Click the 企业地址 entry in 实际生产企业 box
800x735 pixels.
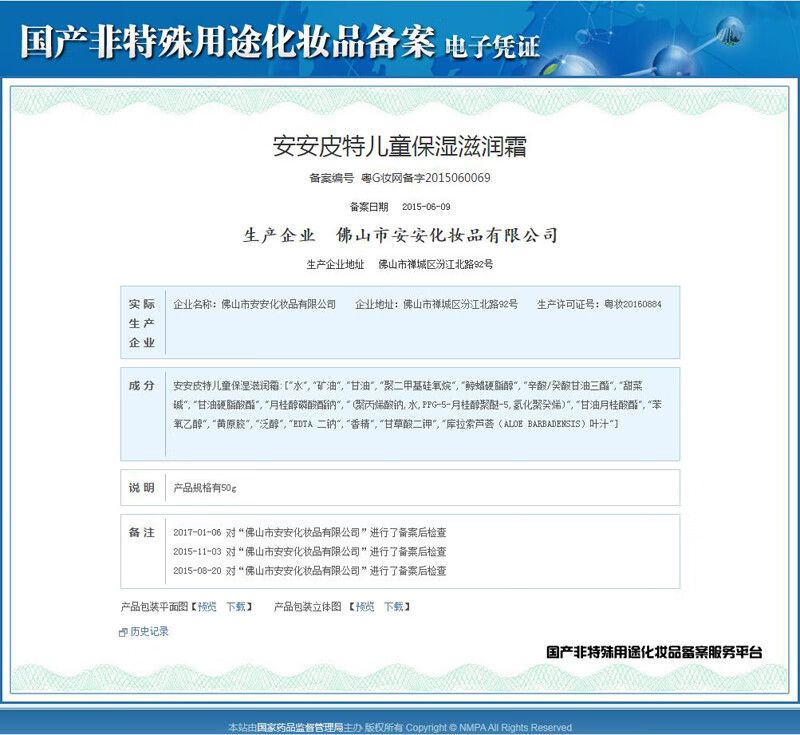coord(436,305)
